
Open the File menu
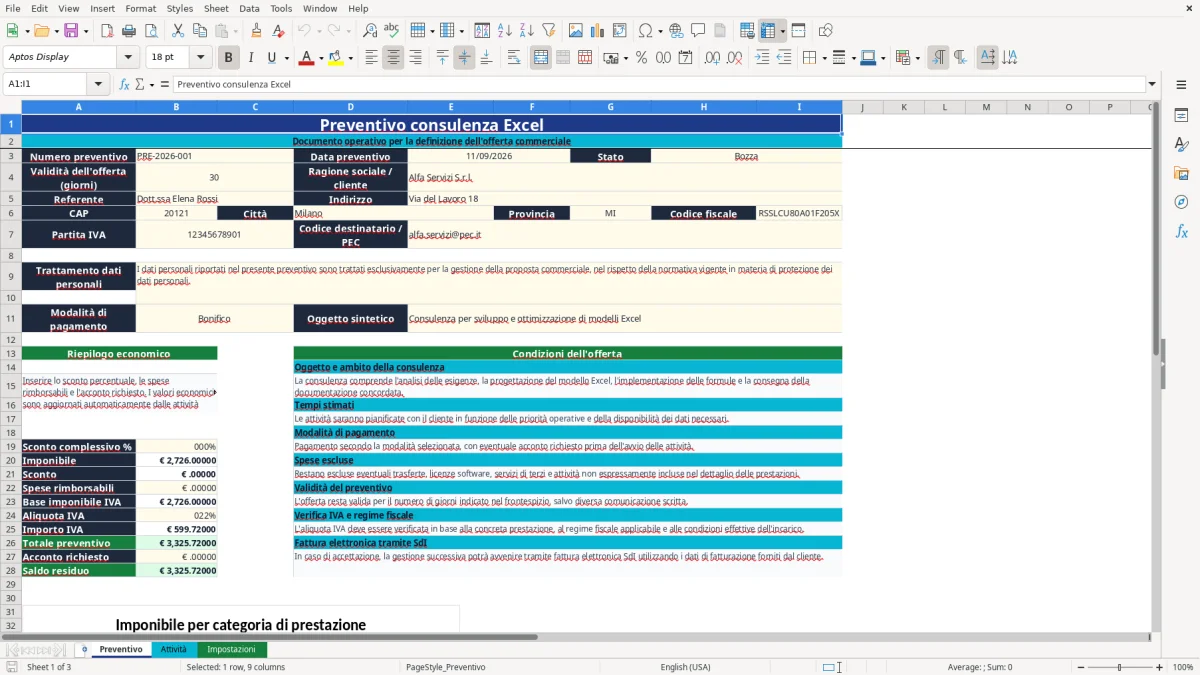point(13,8)
